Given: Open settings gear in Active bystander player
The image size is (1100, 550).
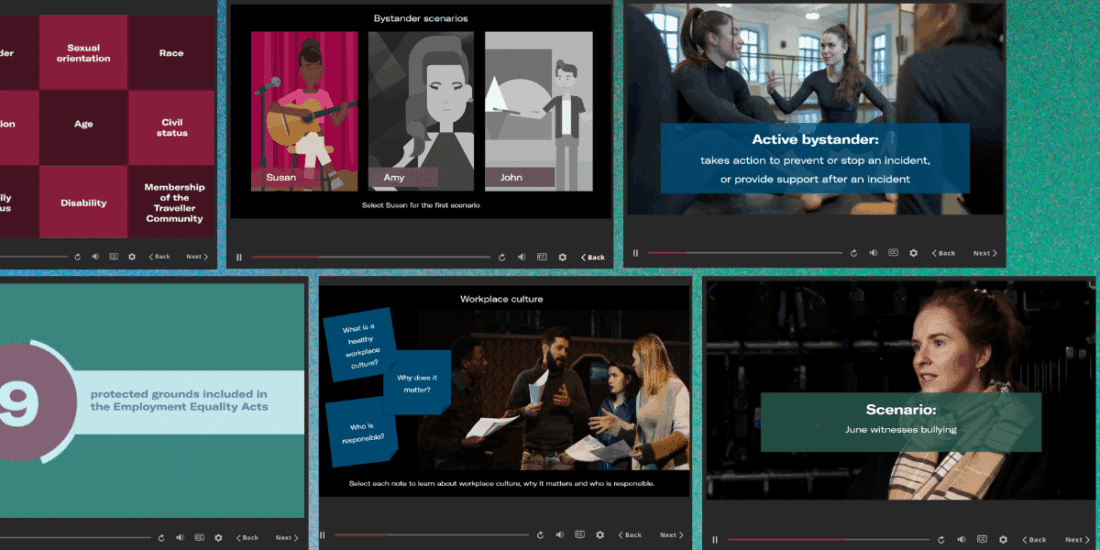Looking at the screenshot, I should (x=913, y=253).
